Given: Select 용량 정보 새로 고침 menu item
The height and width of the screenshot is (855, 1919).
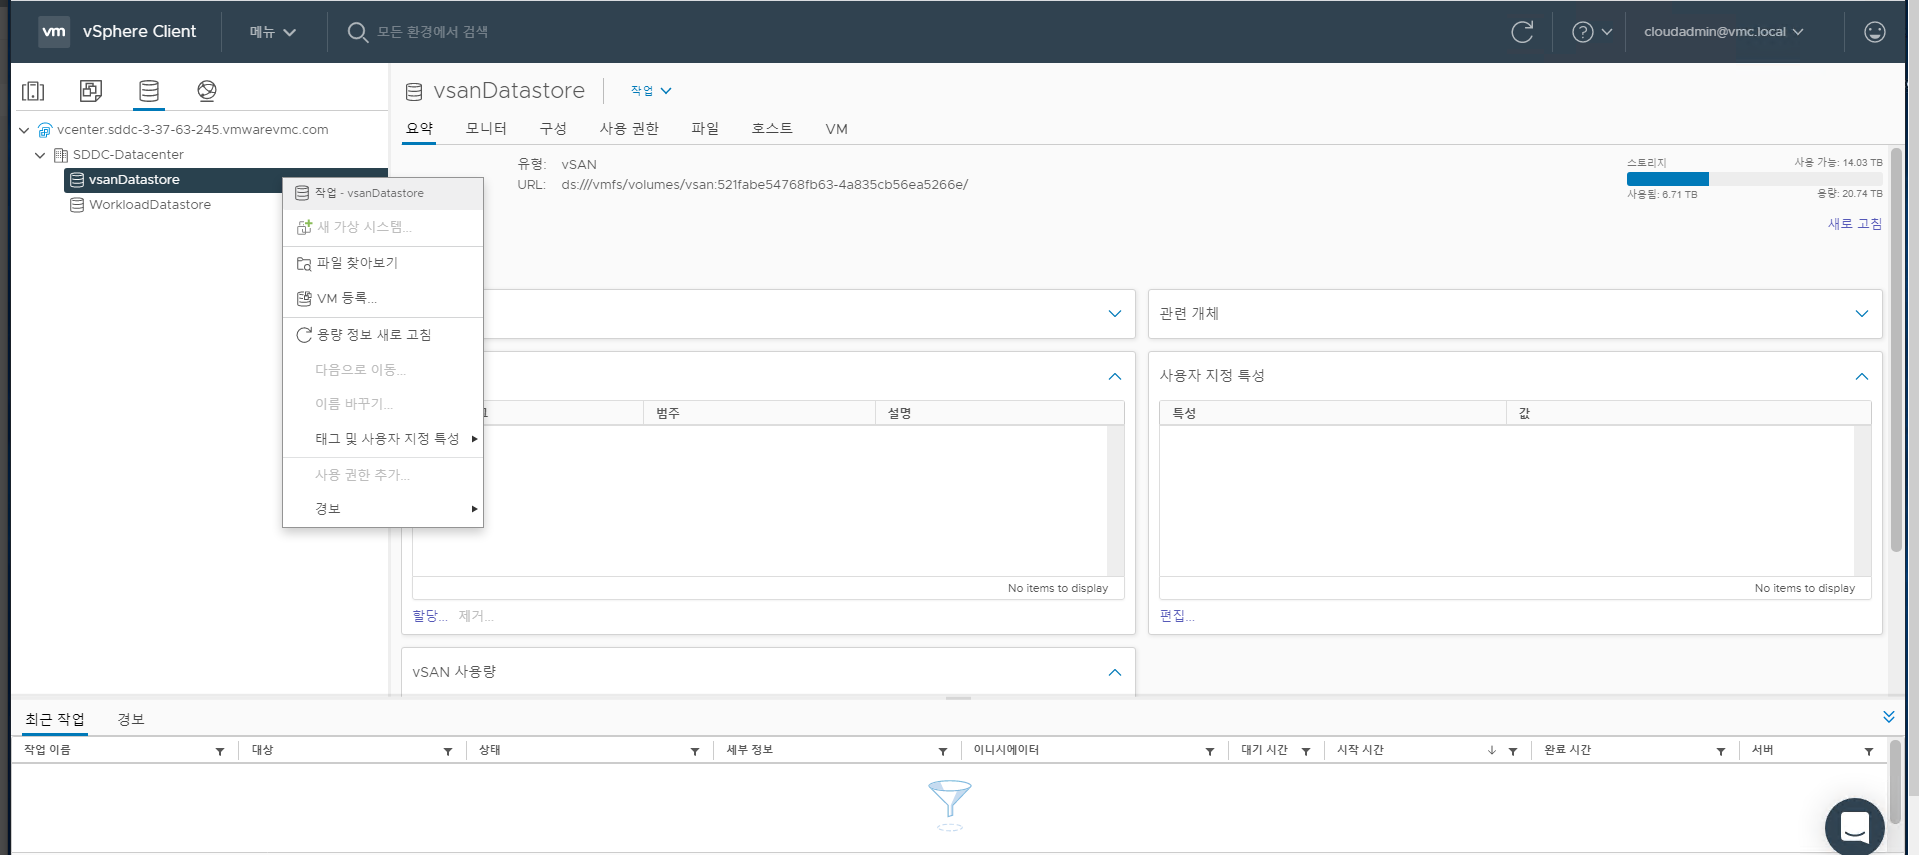Looking at the screenshot, I should 383,335.
